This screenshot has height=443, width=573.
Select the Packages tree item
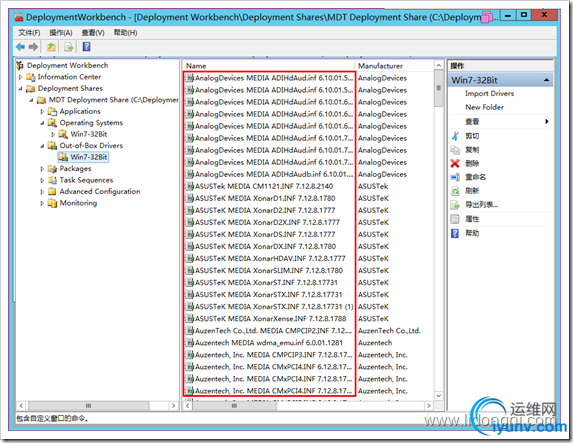[75, 169]
